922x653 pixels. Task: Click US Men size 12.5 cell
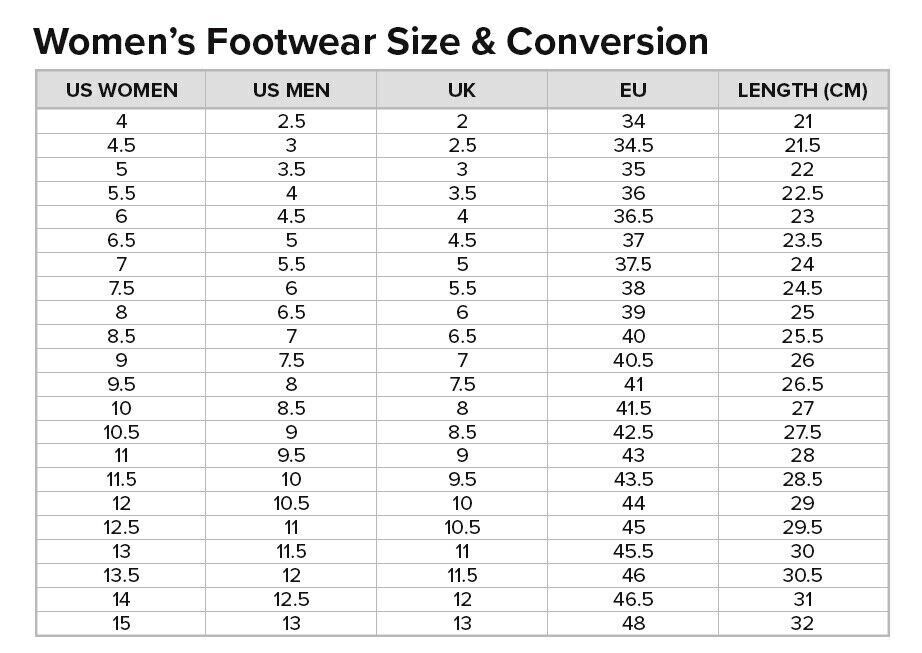click(x=291, y=599)
